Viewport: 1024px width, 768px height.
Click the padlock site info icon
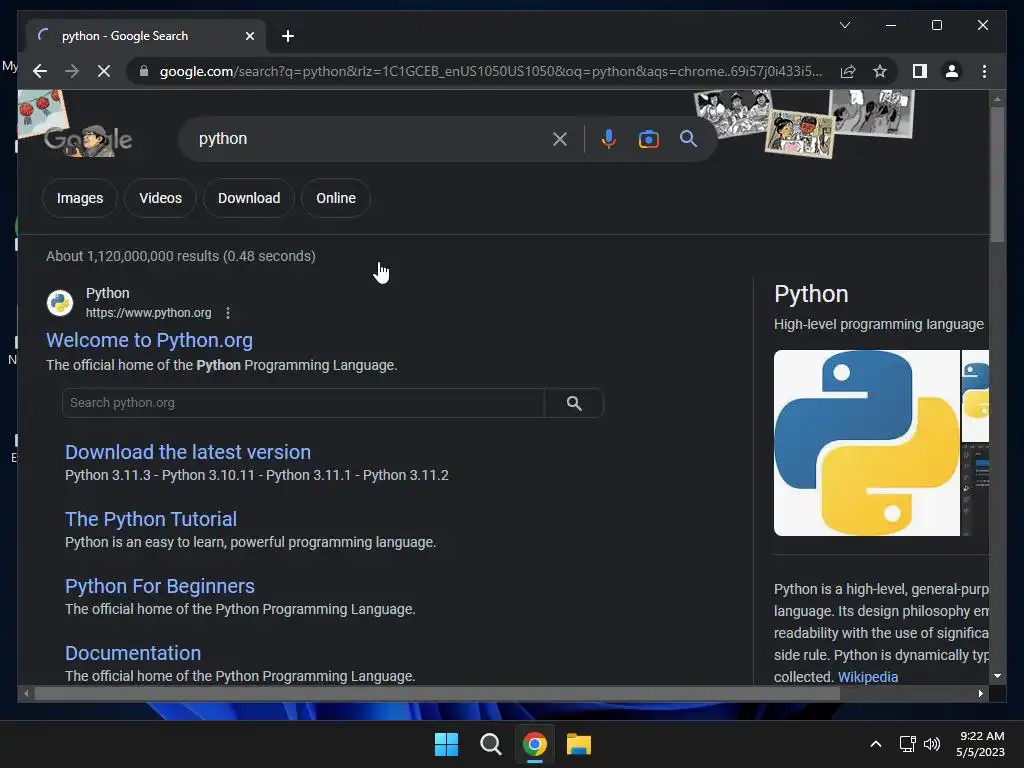(144, 71)
